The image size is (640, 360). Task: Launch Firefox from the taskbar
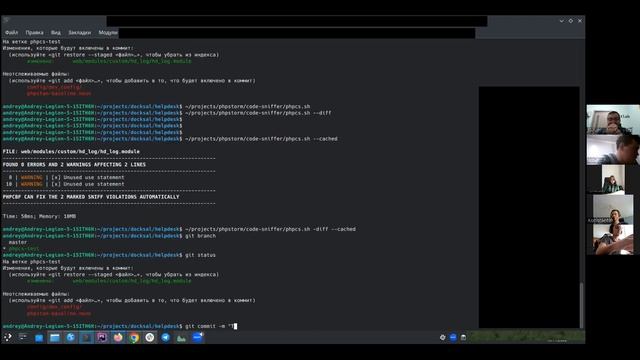pyautogui.click(x=118, y=338)
